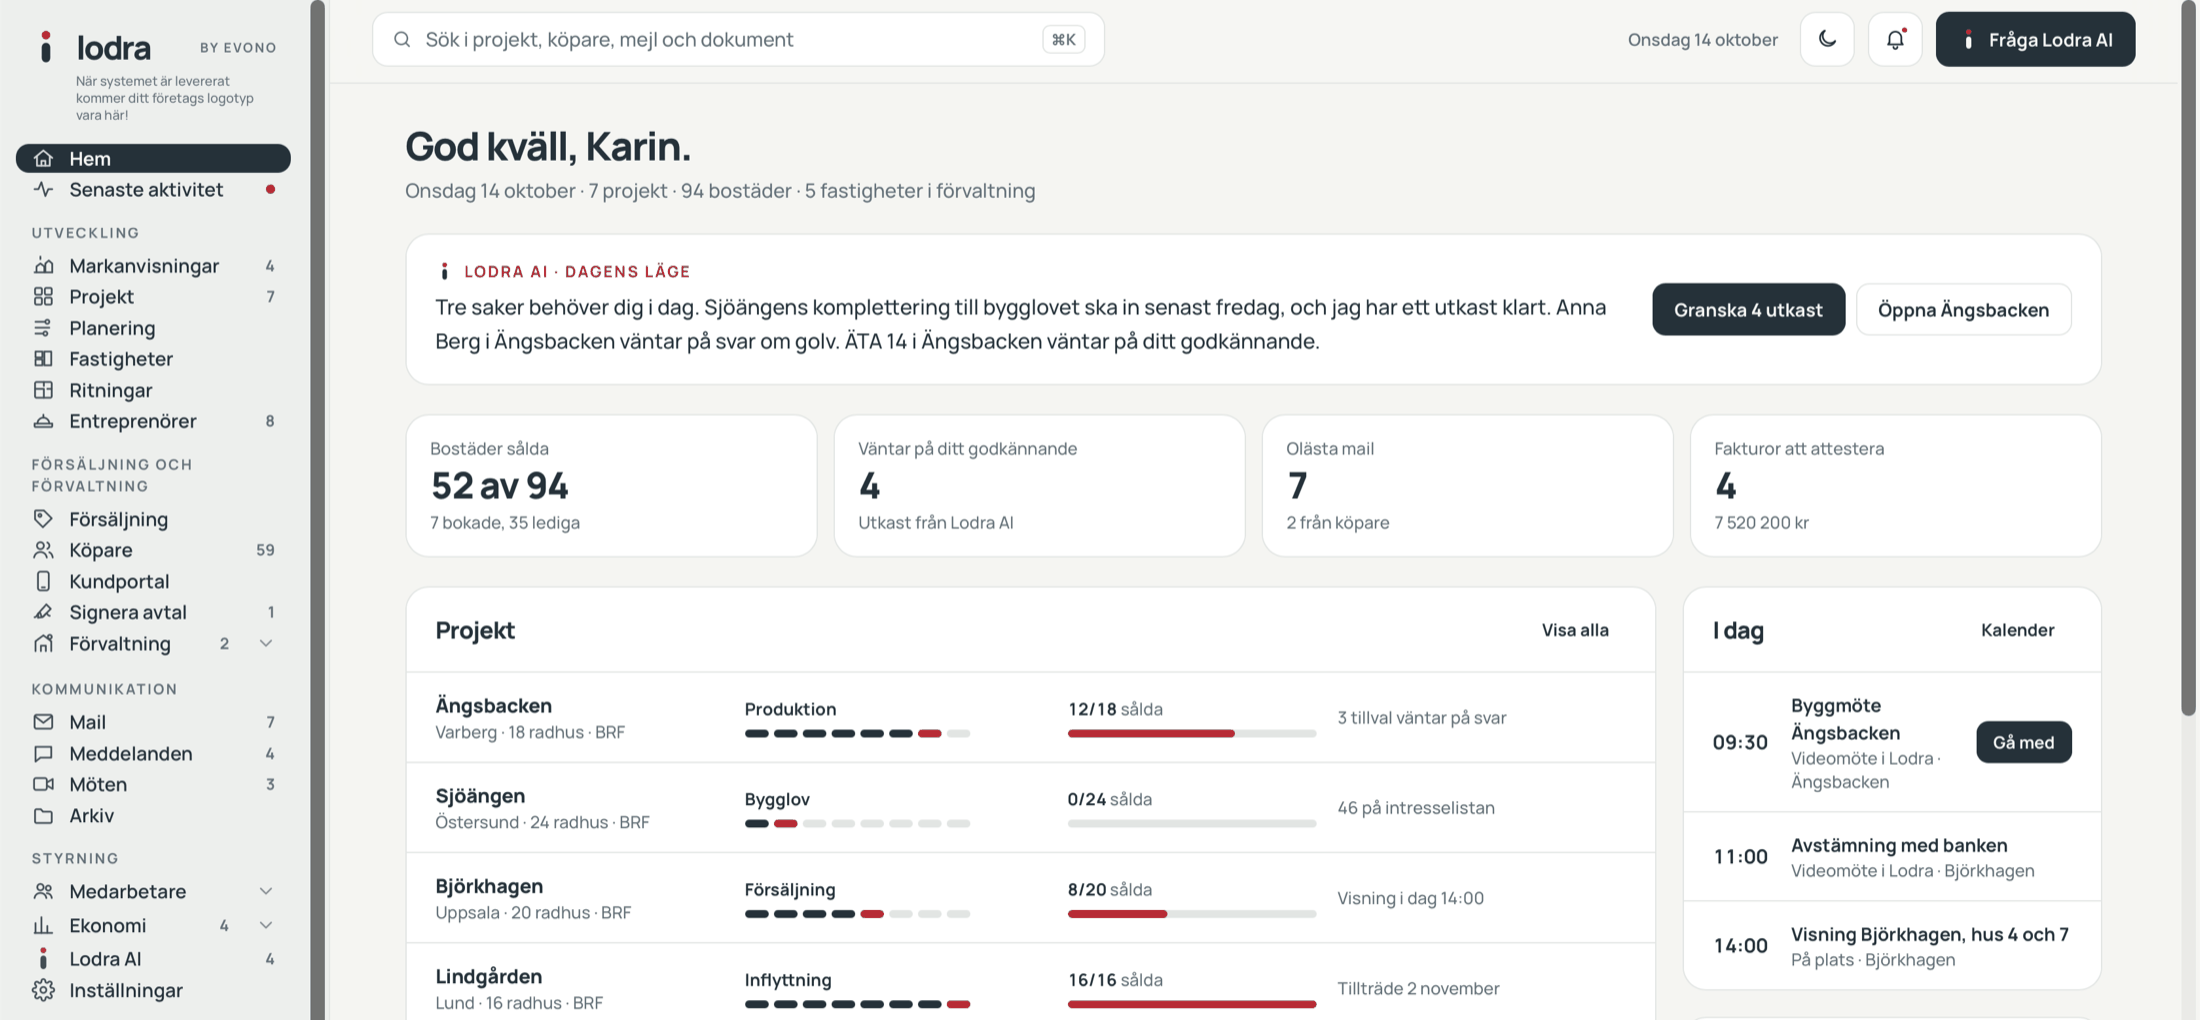Click the main page vertical scrollbar
This screenshot has width=2200, height=1020.
2188,357
